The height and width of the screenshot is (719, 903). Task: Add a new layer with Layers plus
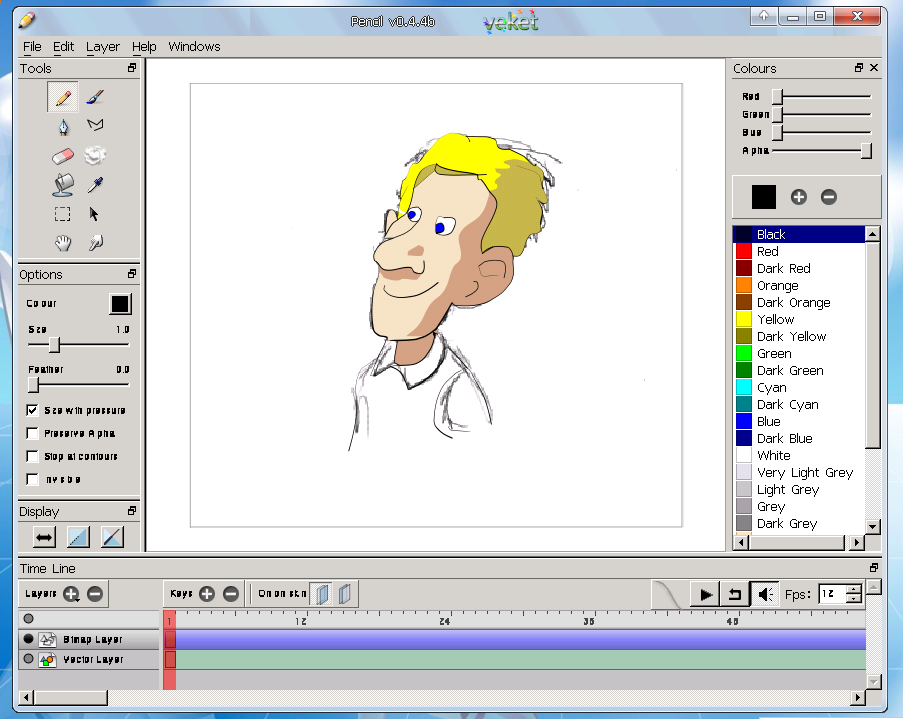71,594
